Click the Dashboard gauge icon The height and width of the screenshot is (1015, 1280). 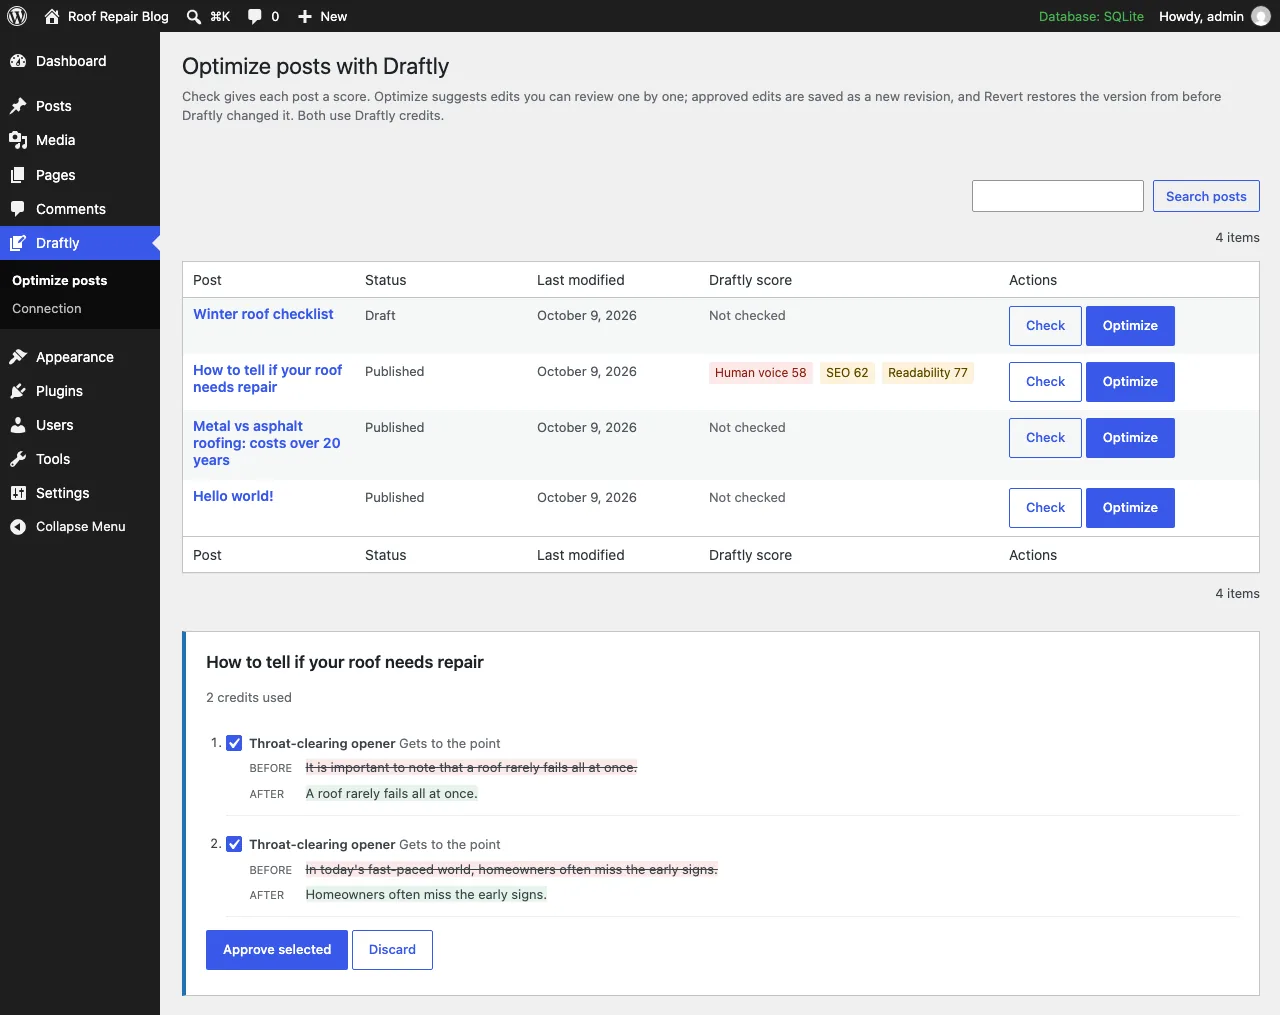click(18, 61)
